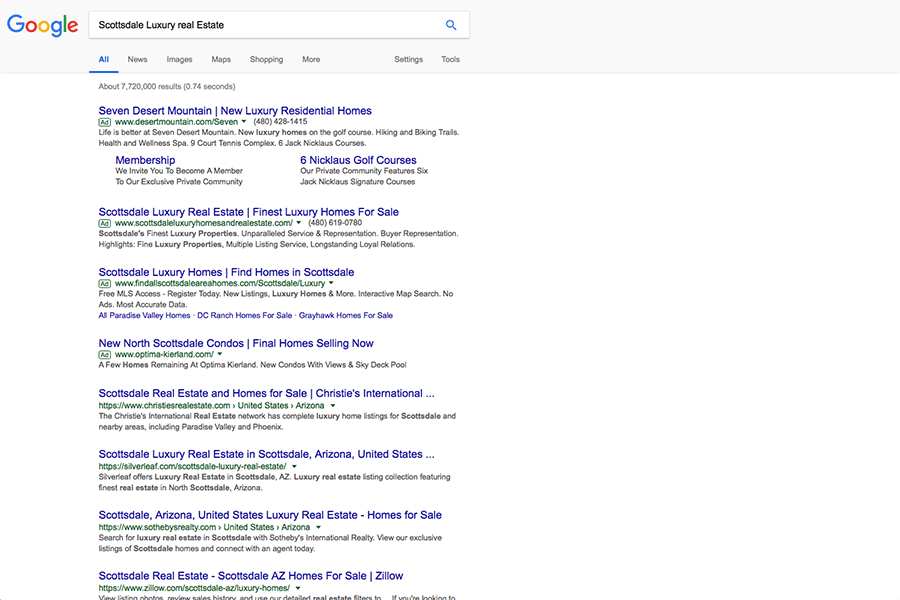Open Christie's International real estate result
The image size is (900, 600).
[x=266, y=393]
